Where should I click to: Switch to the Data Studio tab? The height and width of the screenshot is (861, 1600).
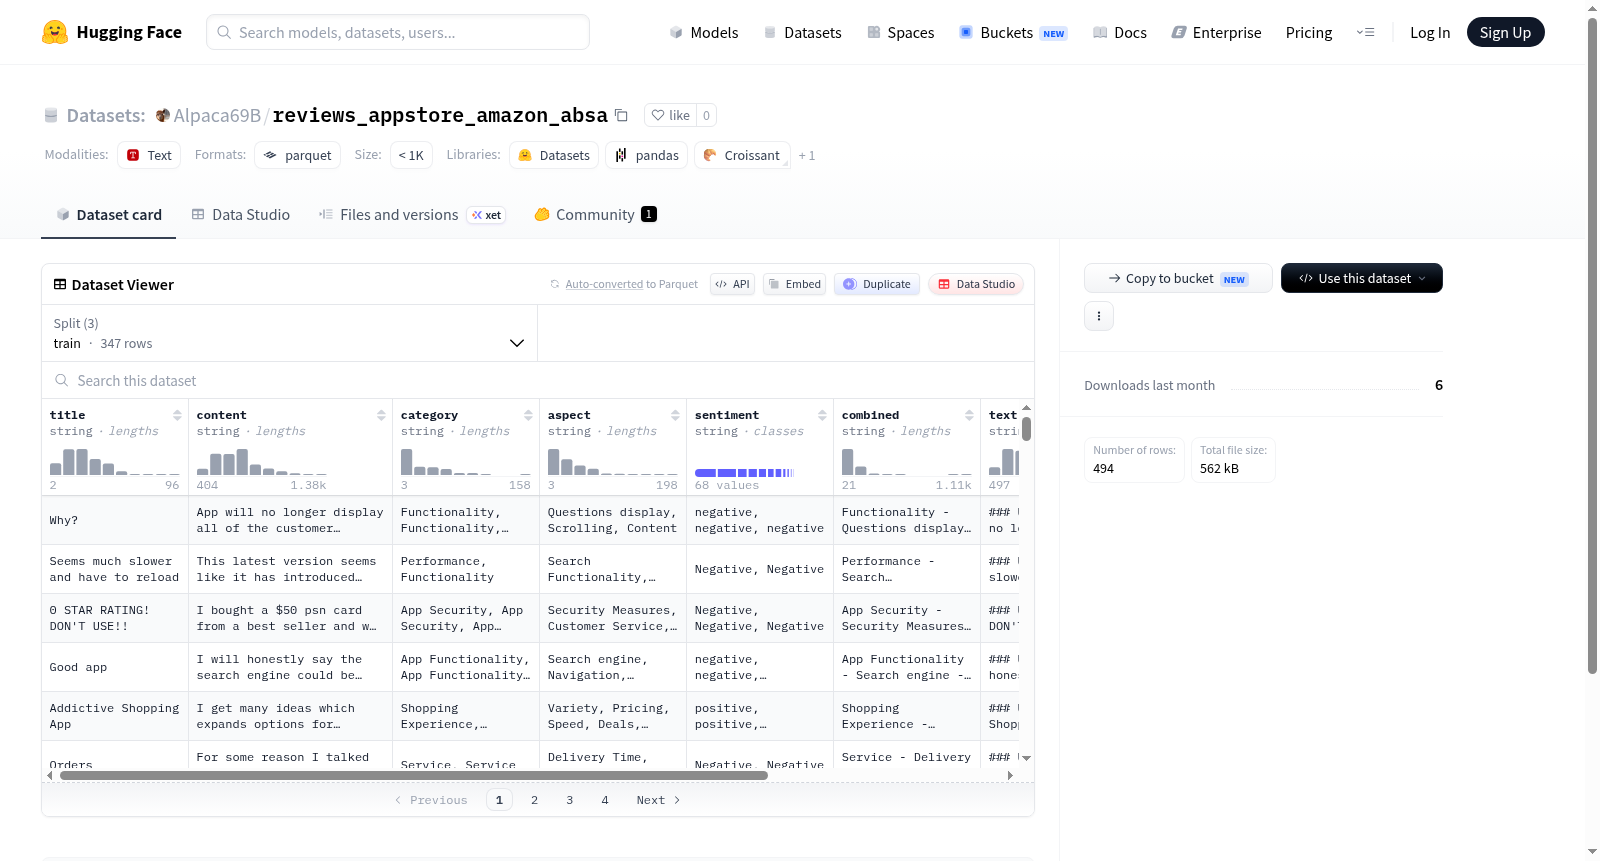click(x=241, y=214)
